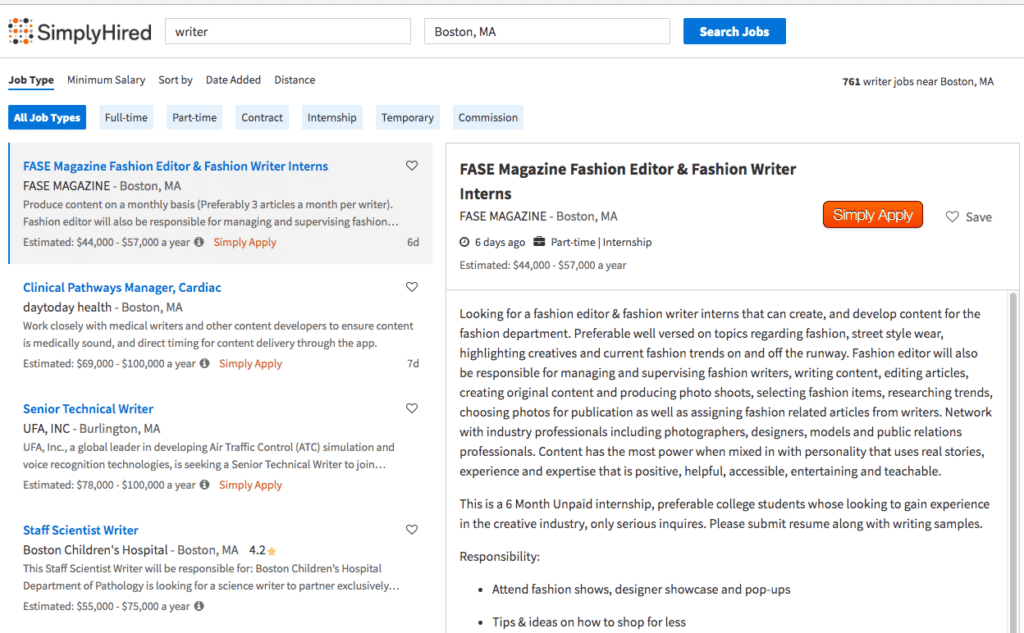Click the heart icon on Clinical Pathways Manager listing

(x=411, y=286)
